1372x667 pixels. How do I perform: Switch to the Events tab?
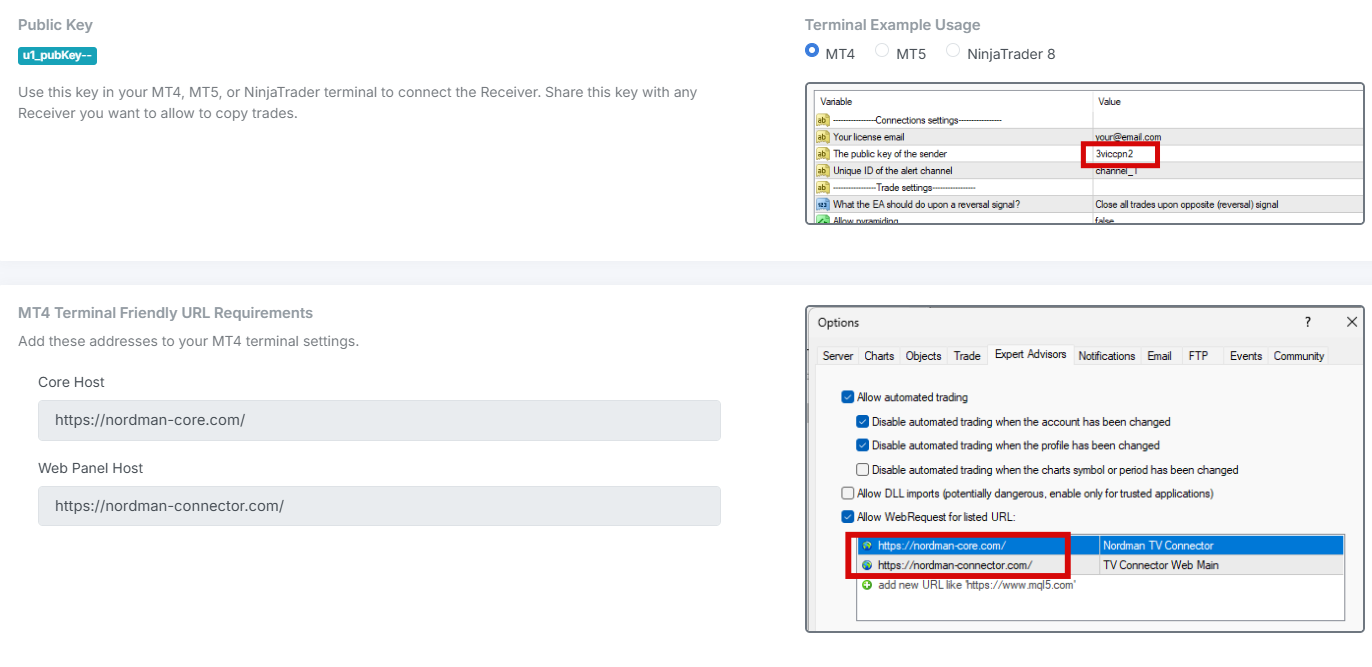tap(1246, 356)
